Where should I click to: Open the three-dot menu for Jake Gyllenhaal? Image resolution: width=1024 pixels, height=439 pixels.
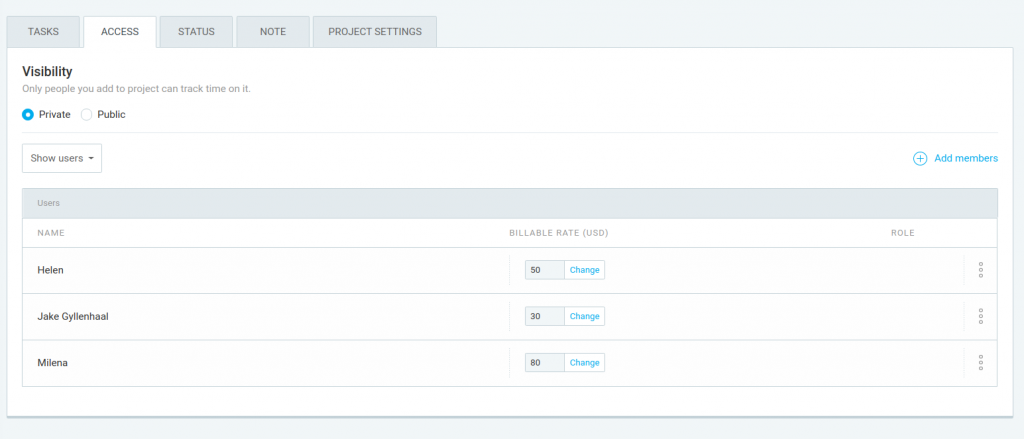pyautogui.click(x=980, y=316)
